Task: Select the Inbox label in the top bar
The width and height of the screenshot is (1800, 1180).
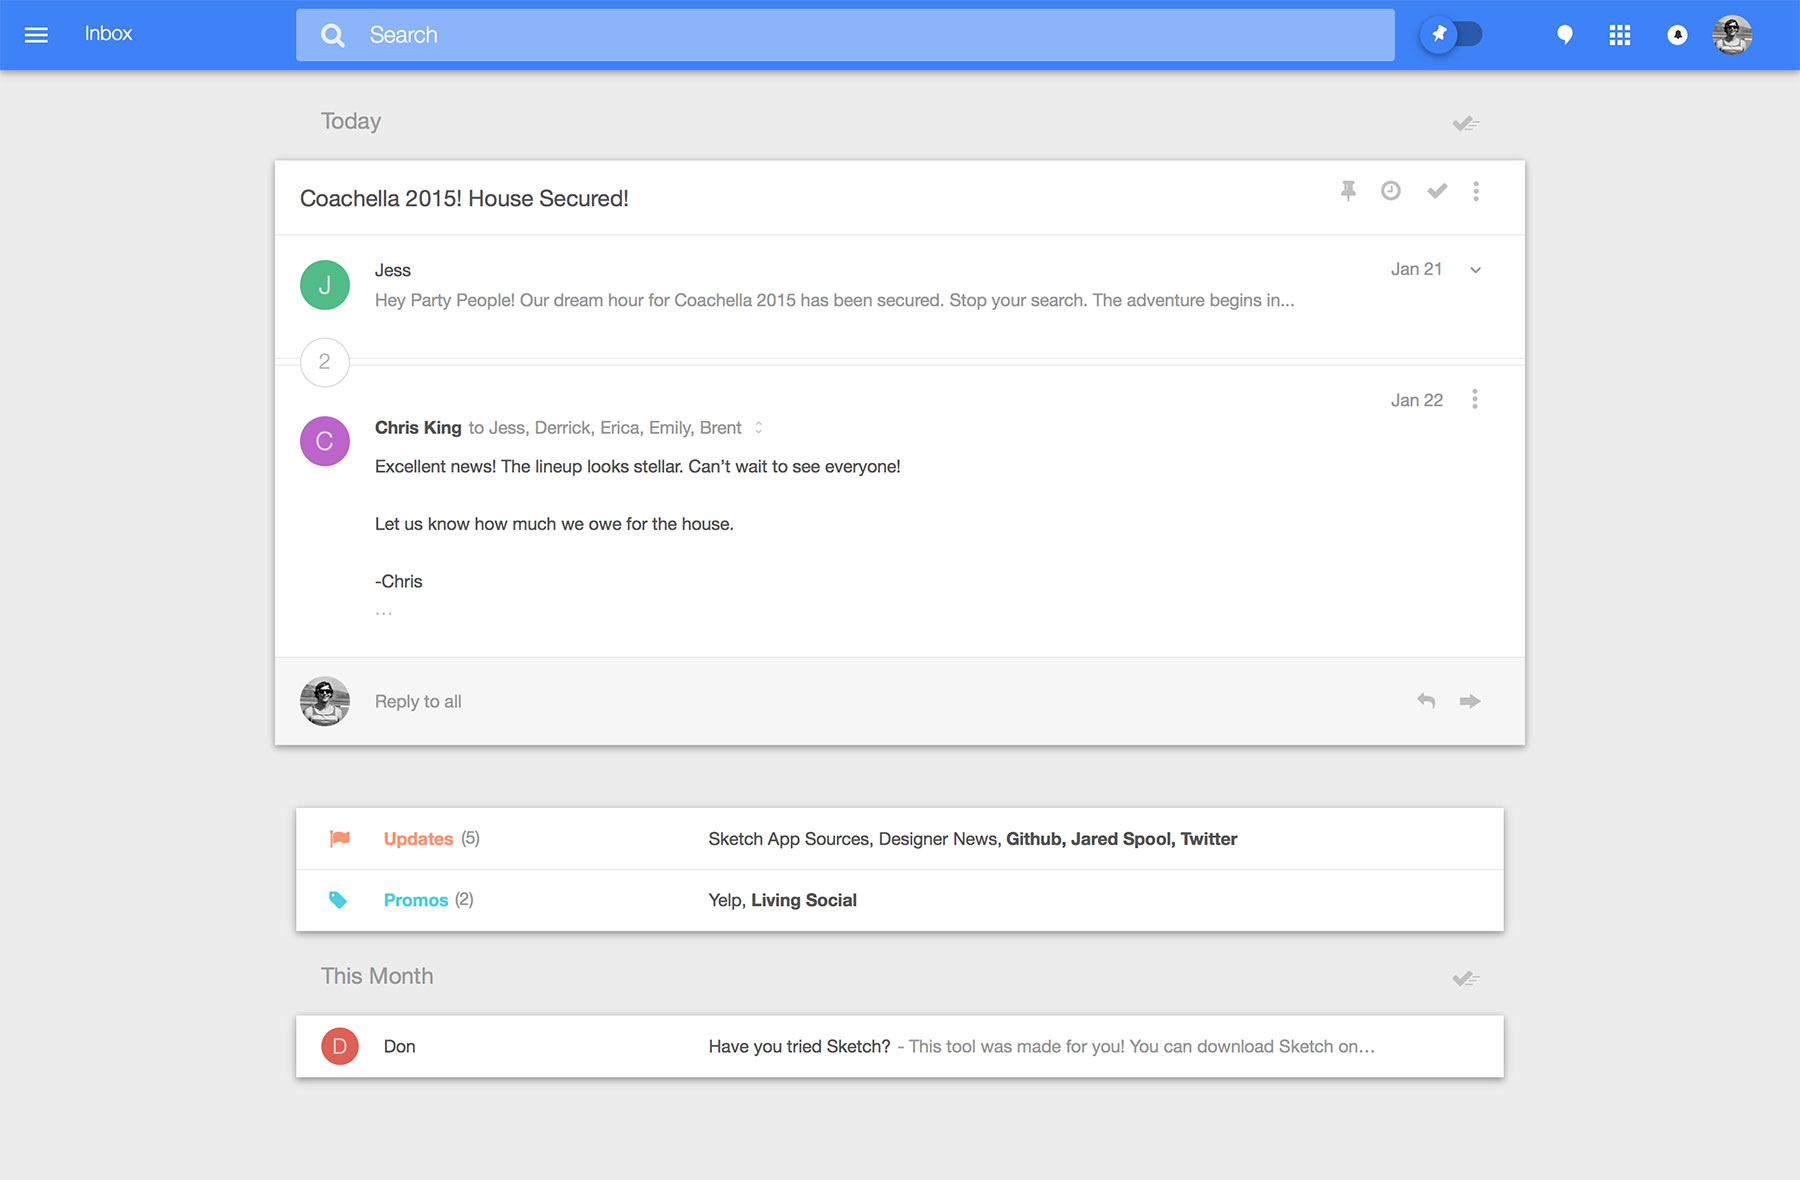Action: coord(108,33)
